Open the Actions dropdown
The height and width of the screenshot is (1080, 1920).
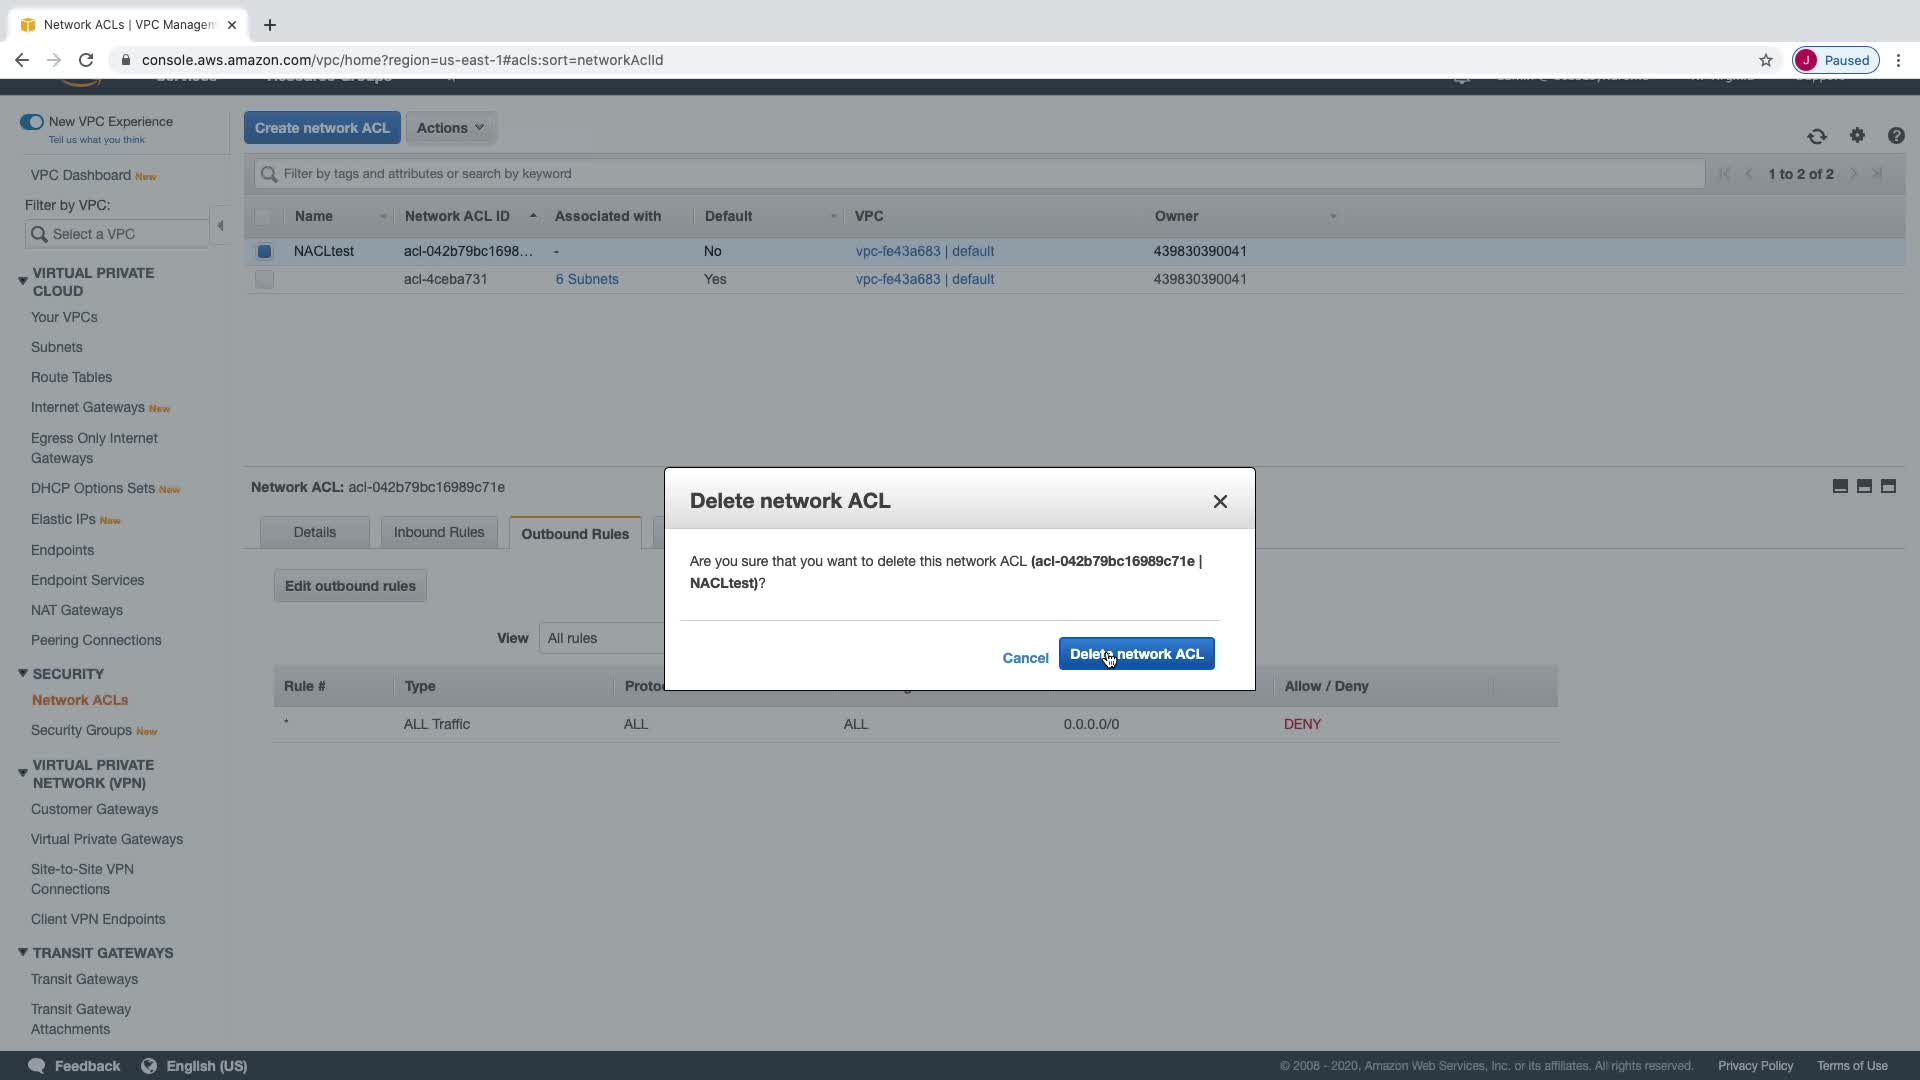tap(450, 128)
